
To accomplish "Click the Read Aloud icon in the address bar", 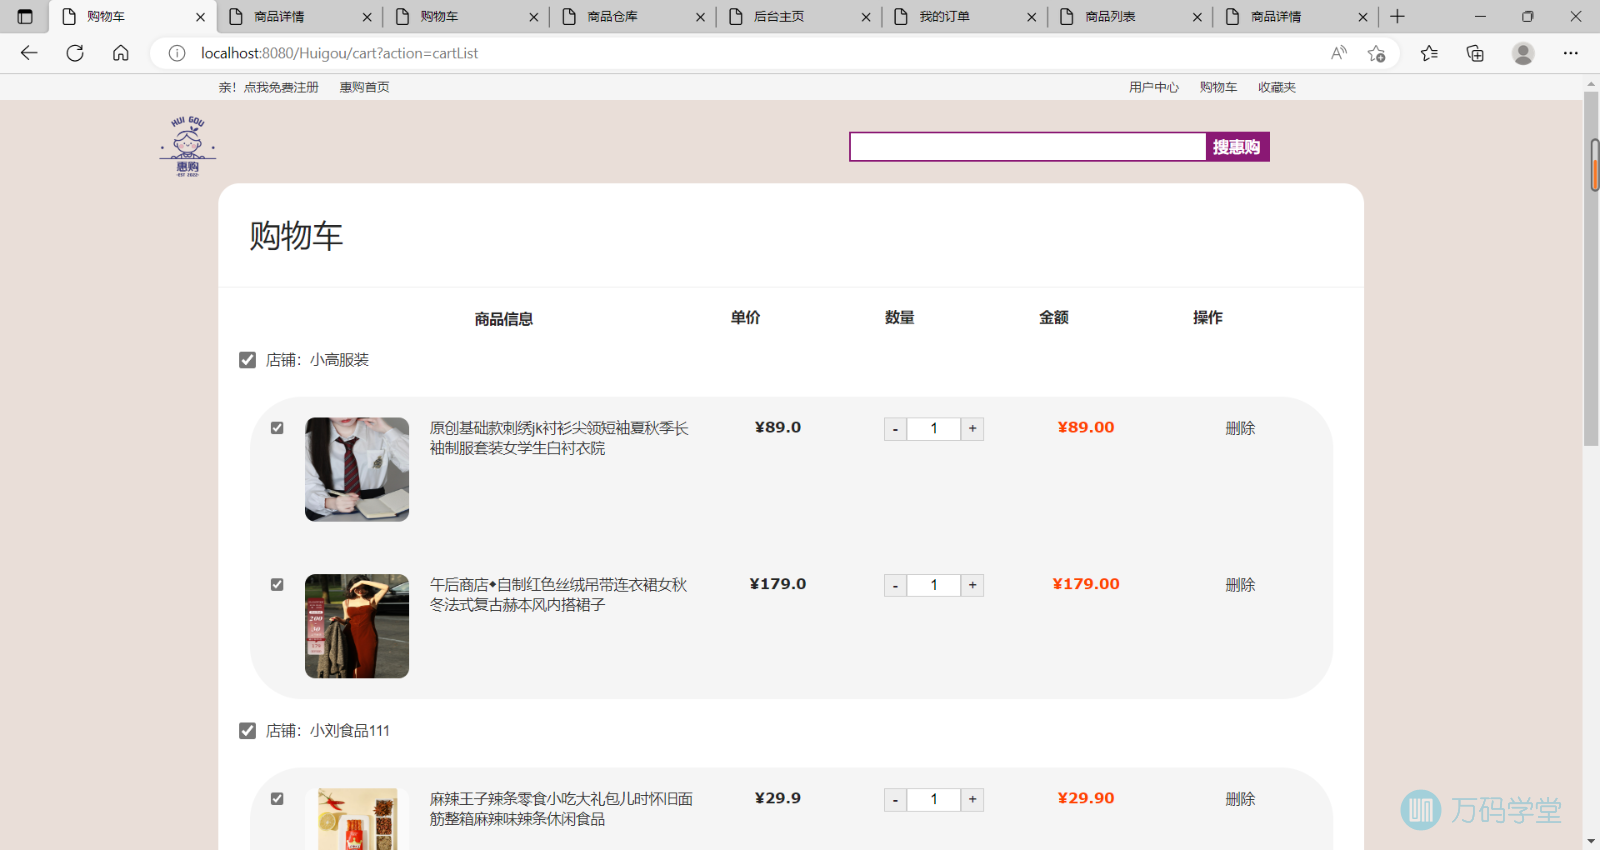I will point(1338,53).
